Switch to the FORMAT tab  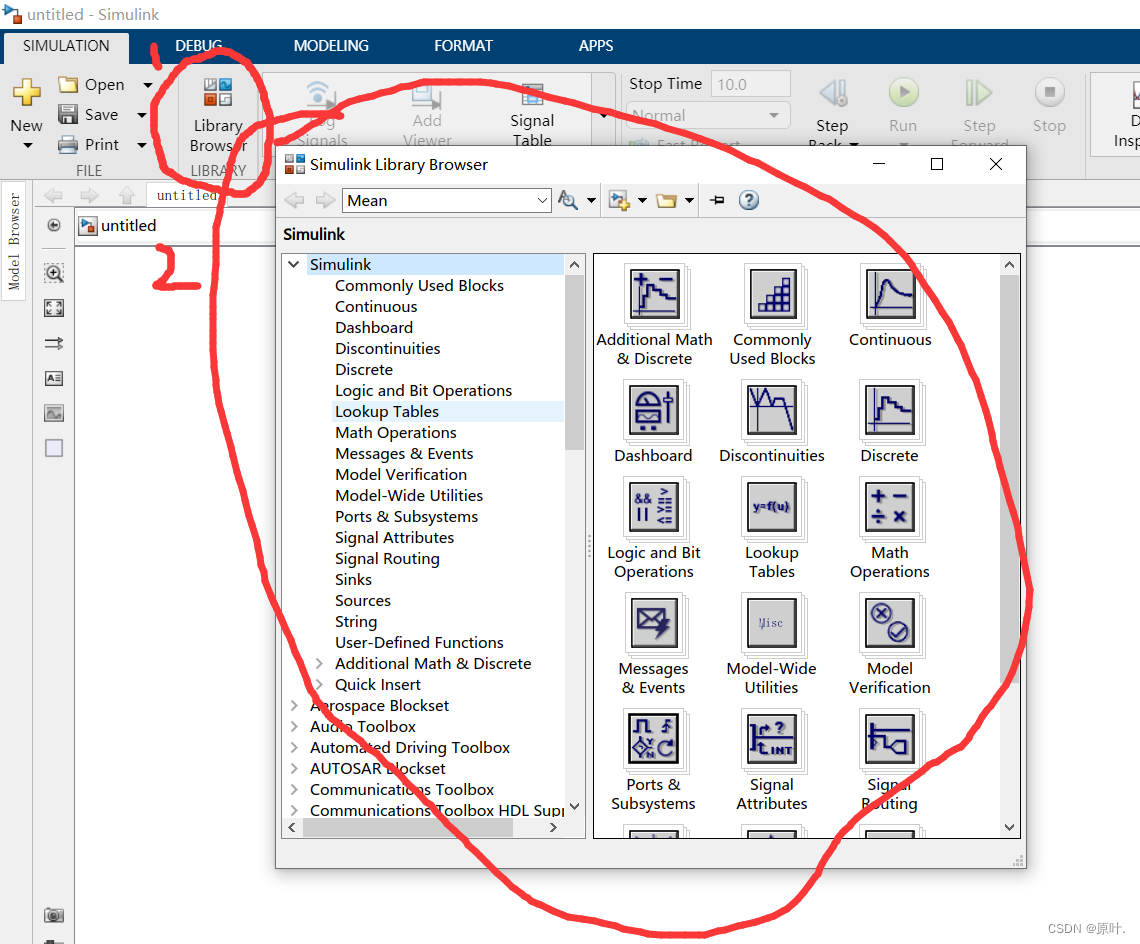(x=463, y=46)
